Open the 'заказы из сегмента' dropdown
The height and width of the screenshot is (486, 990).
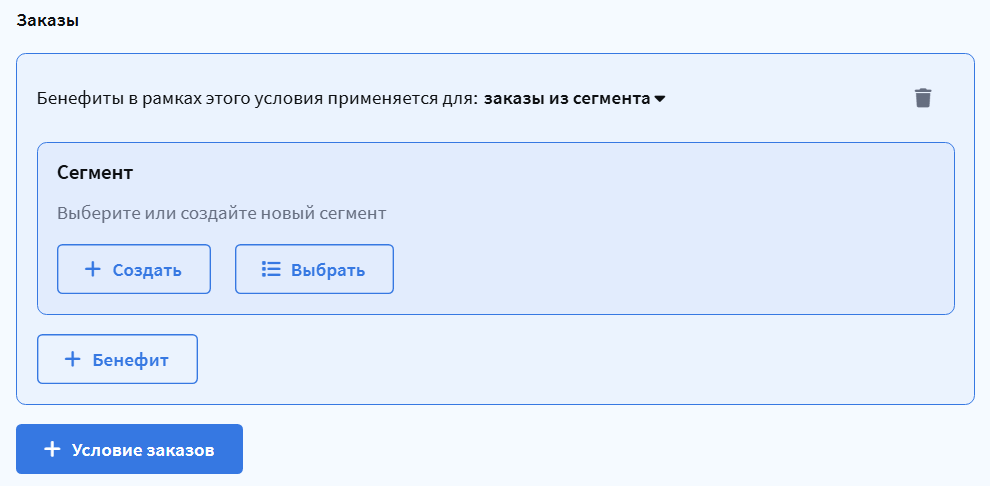[567, 99]
